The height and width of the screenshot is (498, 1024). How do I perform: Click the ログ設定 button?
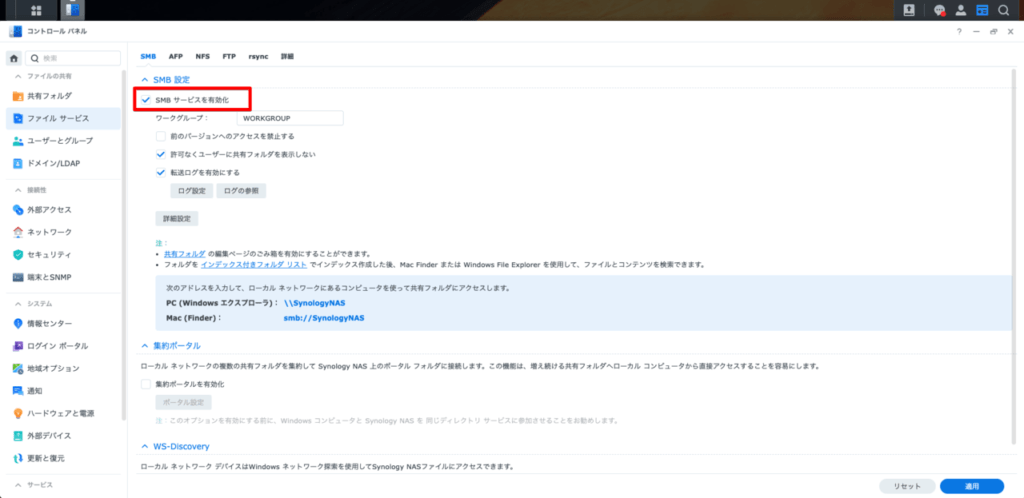pos(191,191)
